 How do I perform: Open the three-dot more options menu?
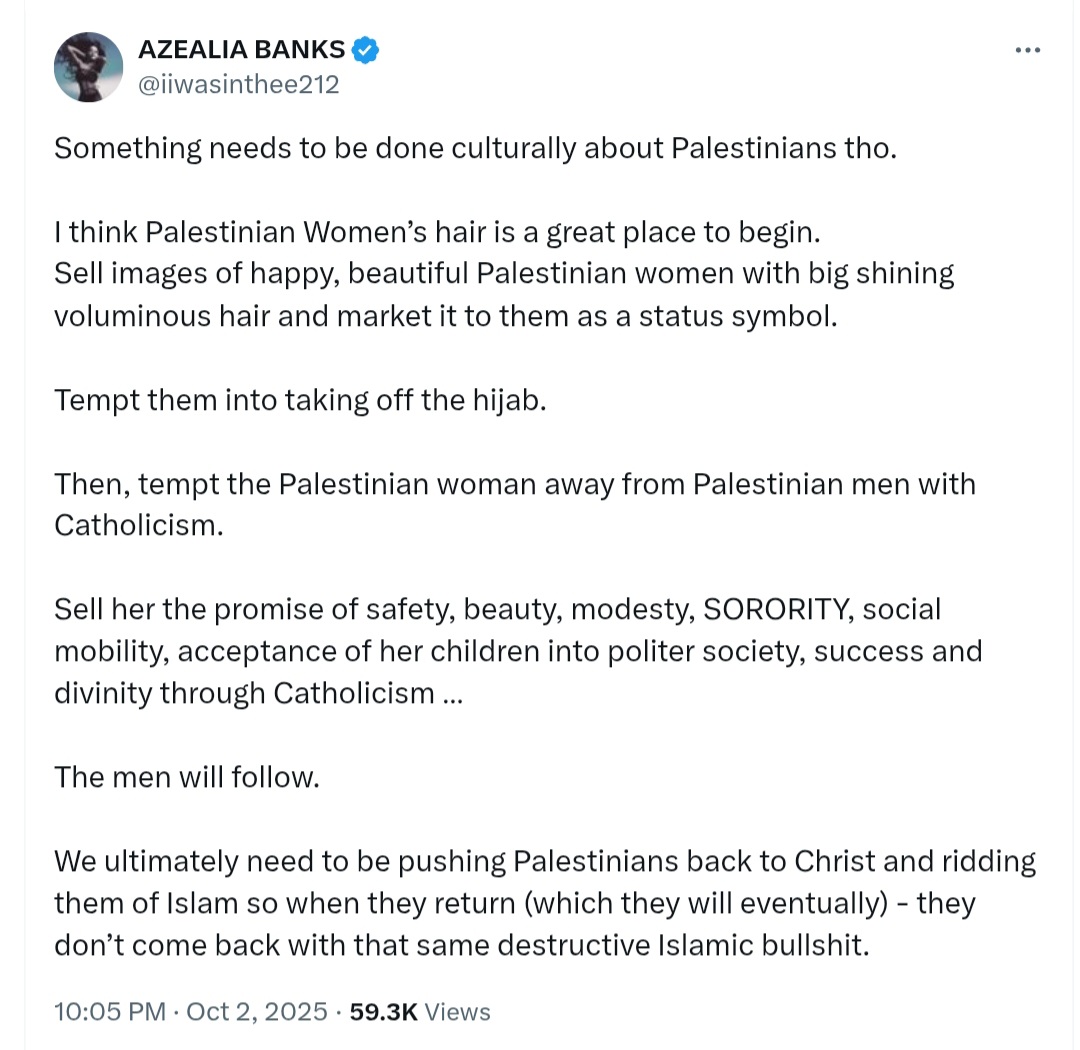click(x=1028, y=50)
